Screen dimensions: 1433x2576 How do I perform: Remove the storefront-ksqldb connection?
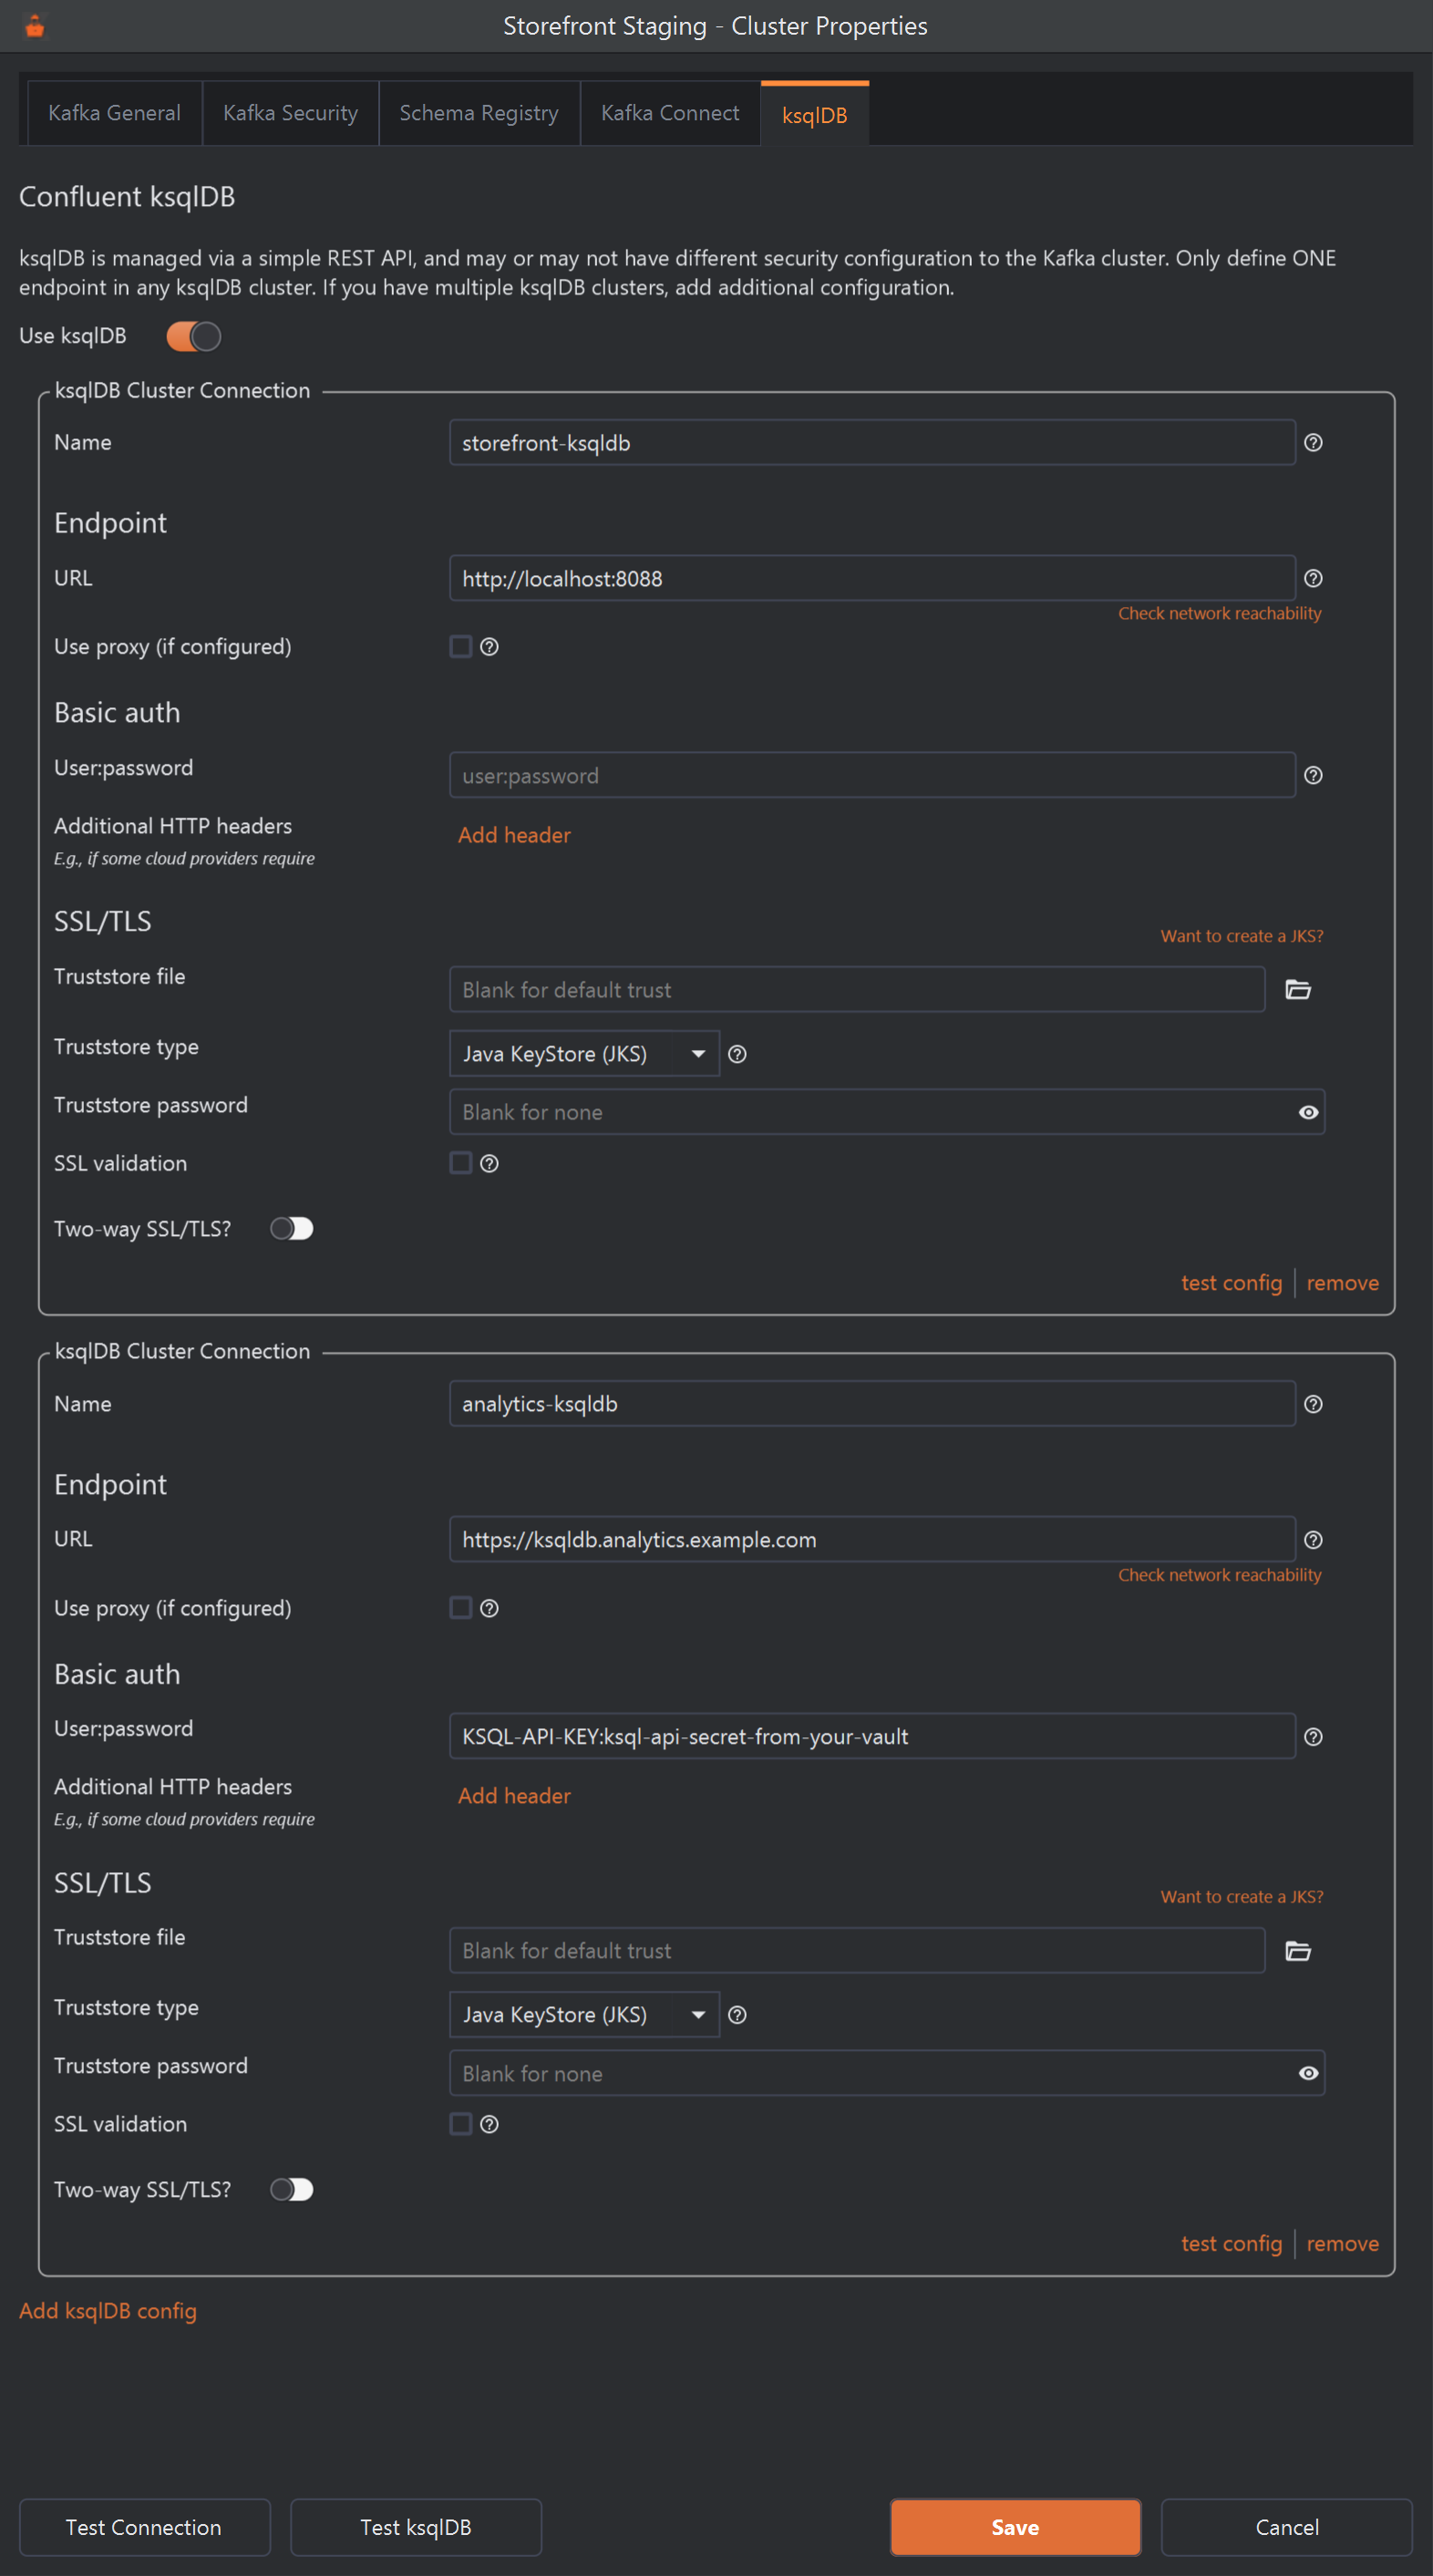1342,1283
